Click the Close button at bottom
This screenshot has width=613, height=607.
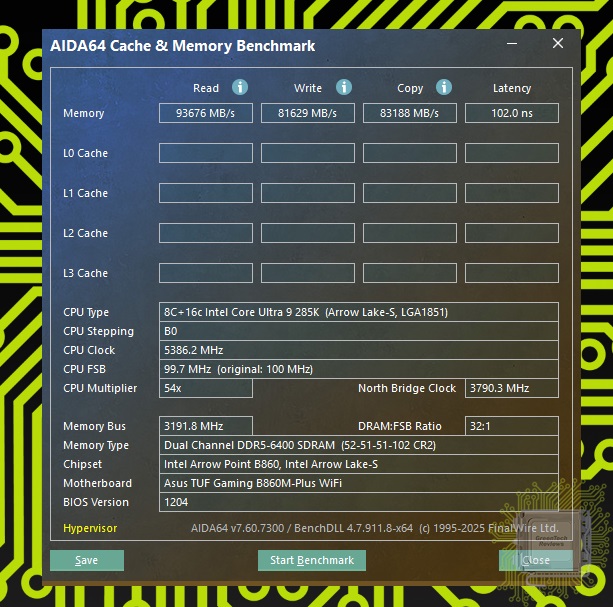(x=536, y=560)
